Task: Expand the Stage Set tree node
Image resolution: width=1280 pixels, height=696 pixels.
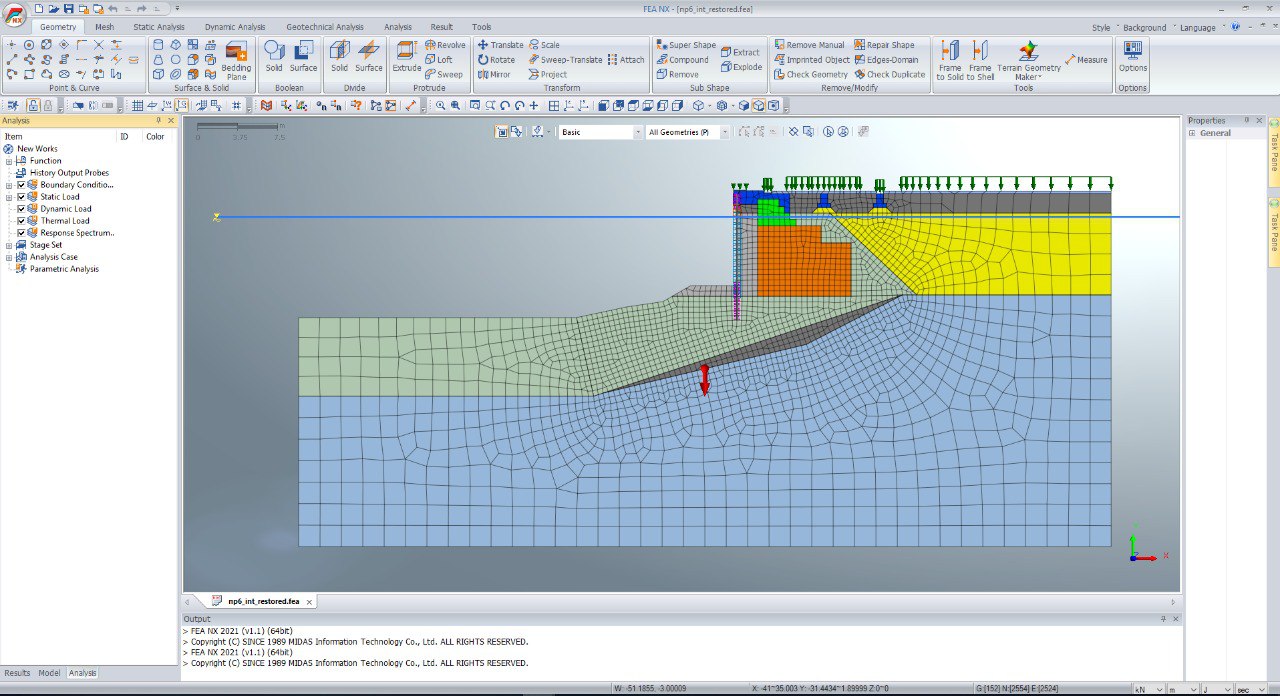Action: point(9,245)
